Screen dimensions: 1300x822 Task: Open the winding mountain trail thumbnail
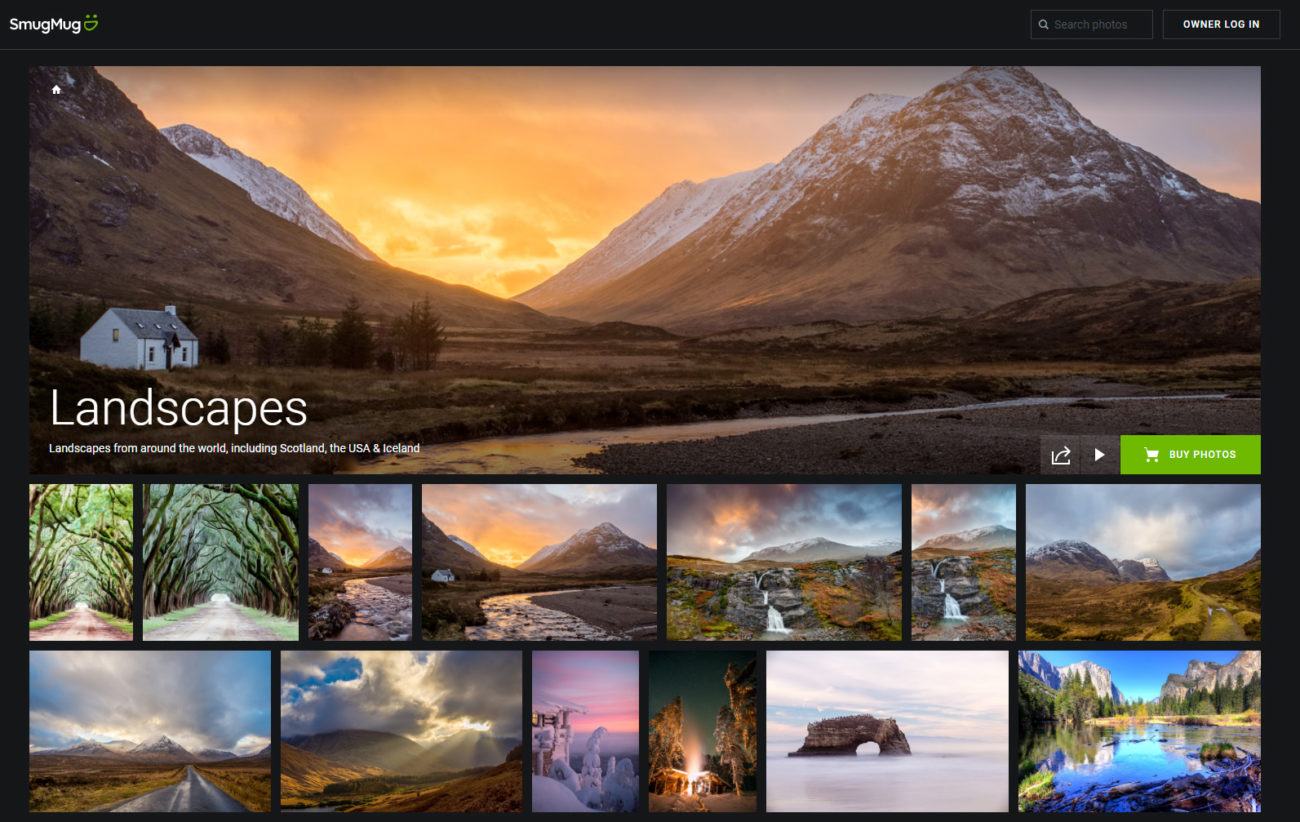coord(1142,561)
